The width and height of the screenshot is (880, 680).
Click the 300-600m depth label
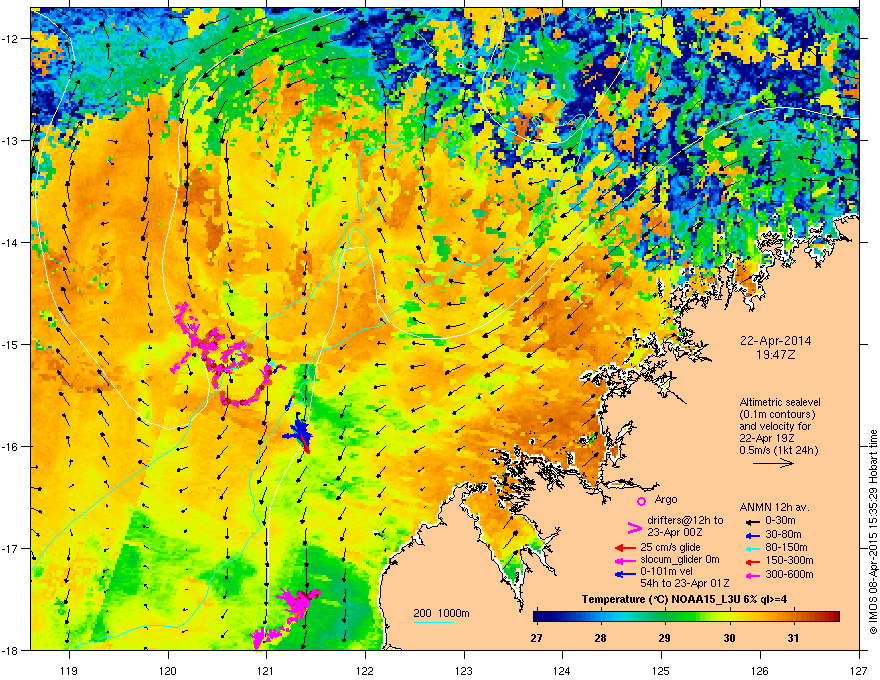pos(789,575)
